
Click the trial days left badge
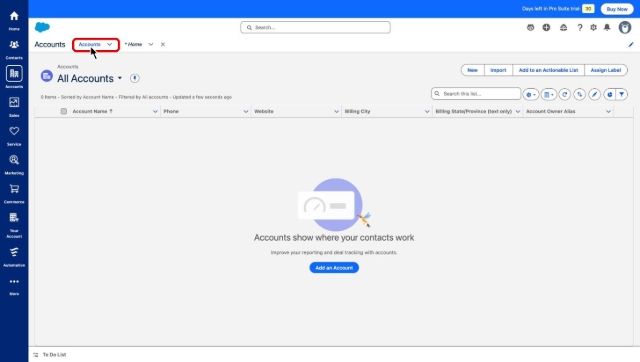588,9
